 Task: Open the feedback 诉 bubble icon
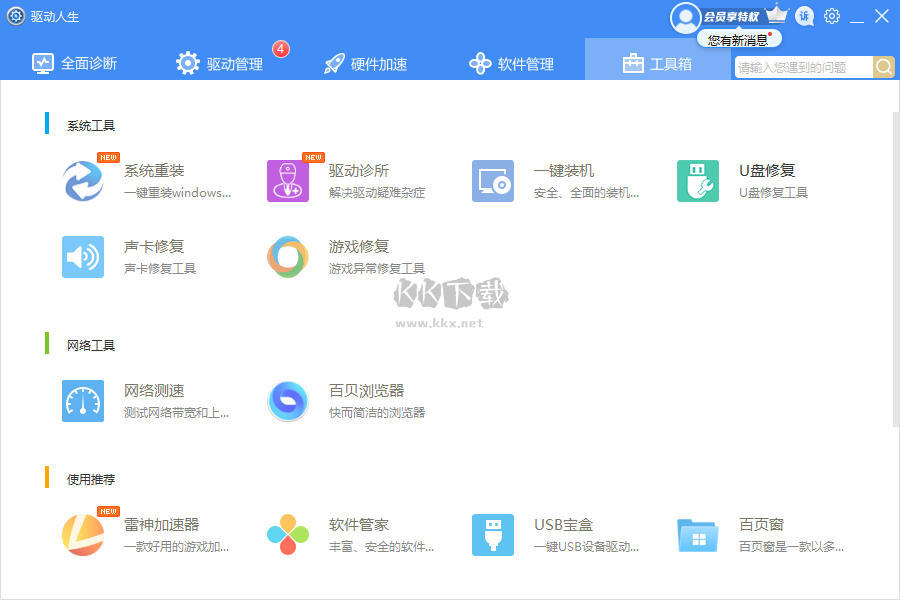click(x=805, y=16)
